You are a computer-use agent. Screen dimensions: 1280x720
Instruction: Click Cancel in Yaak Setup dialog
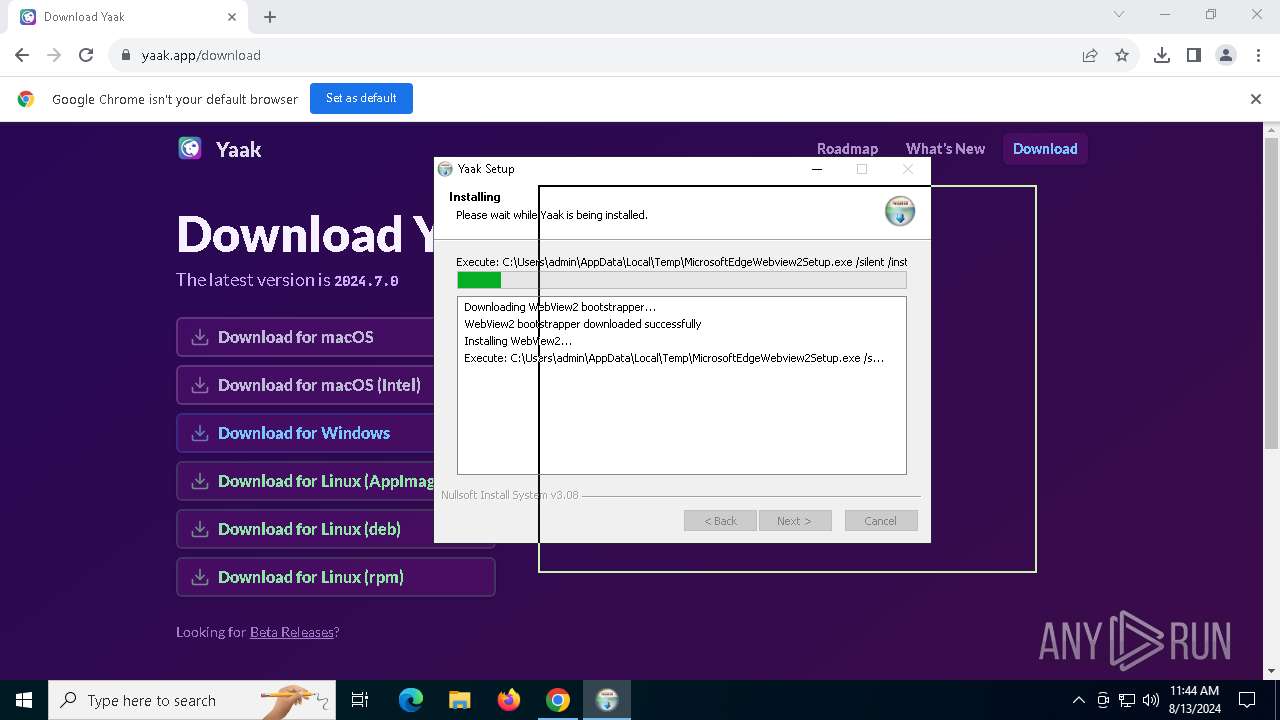880,521
